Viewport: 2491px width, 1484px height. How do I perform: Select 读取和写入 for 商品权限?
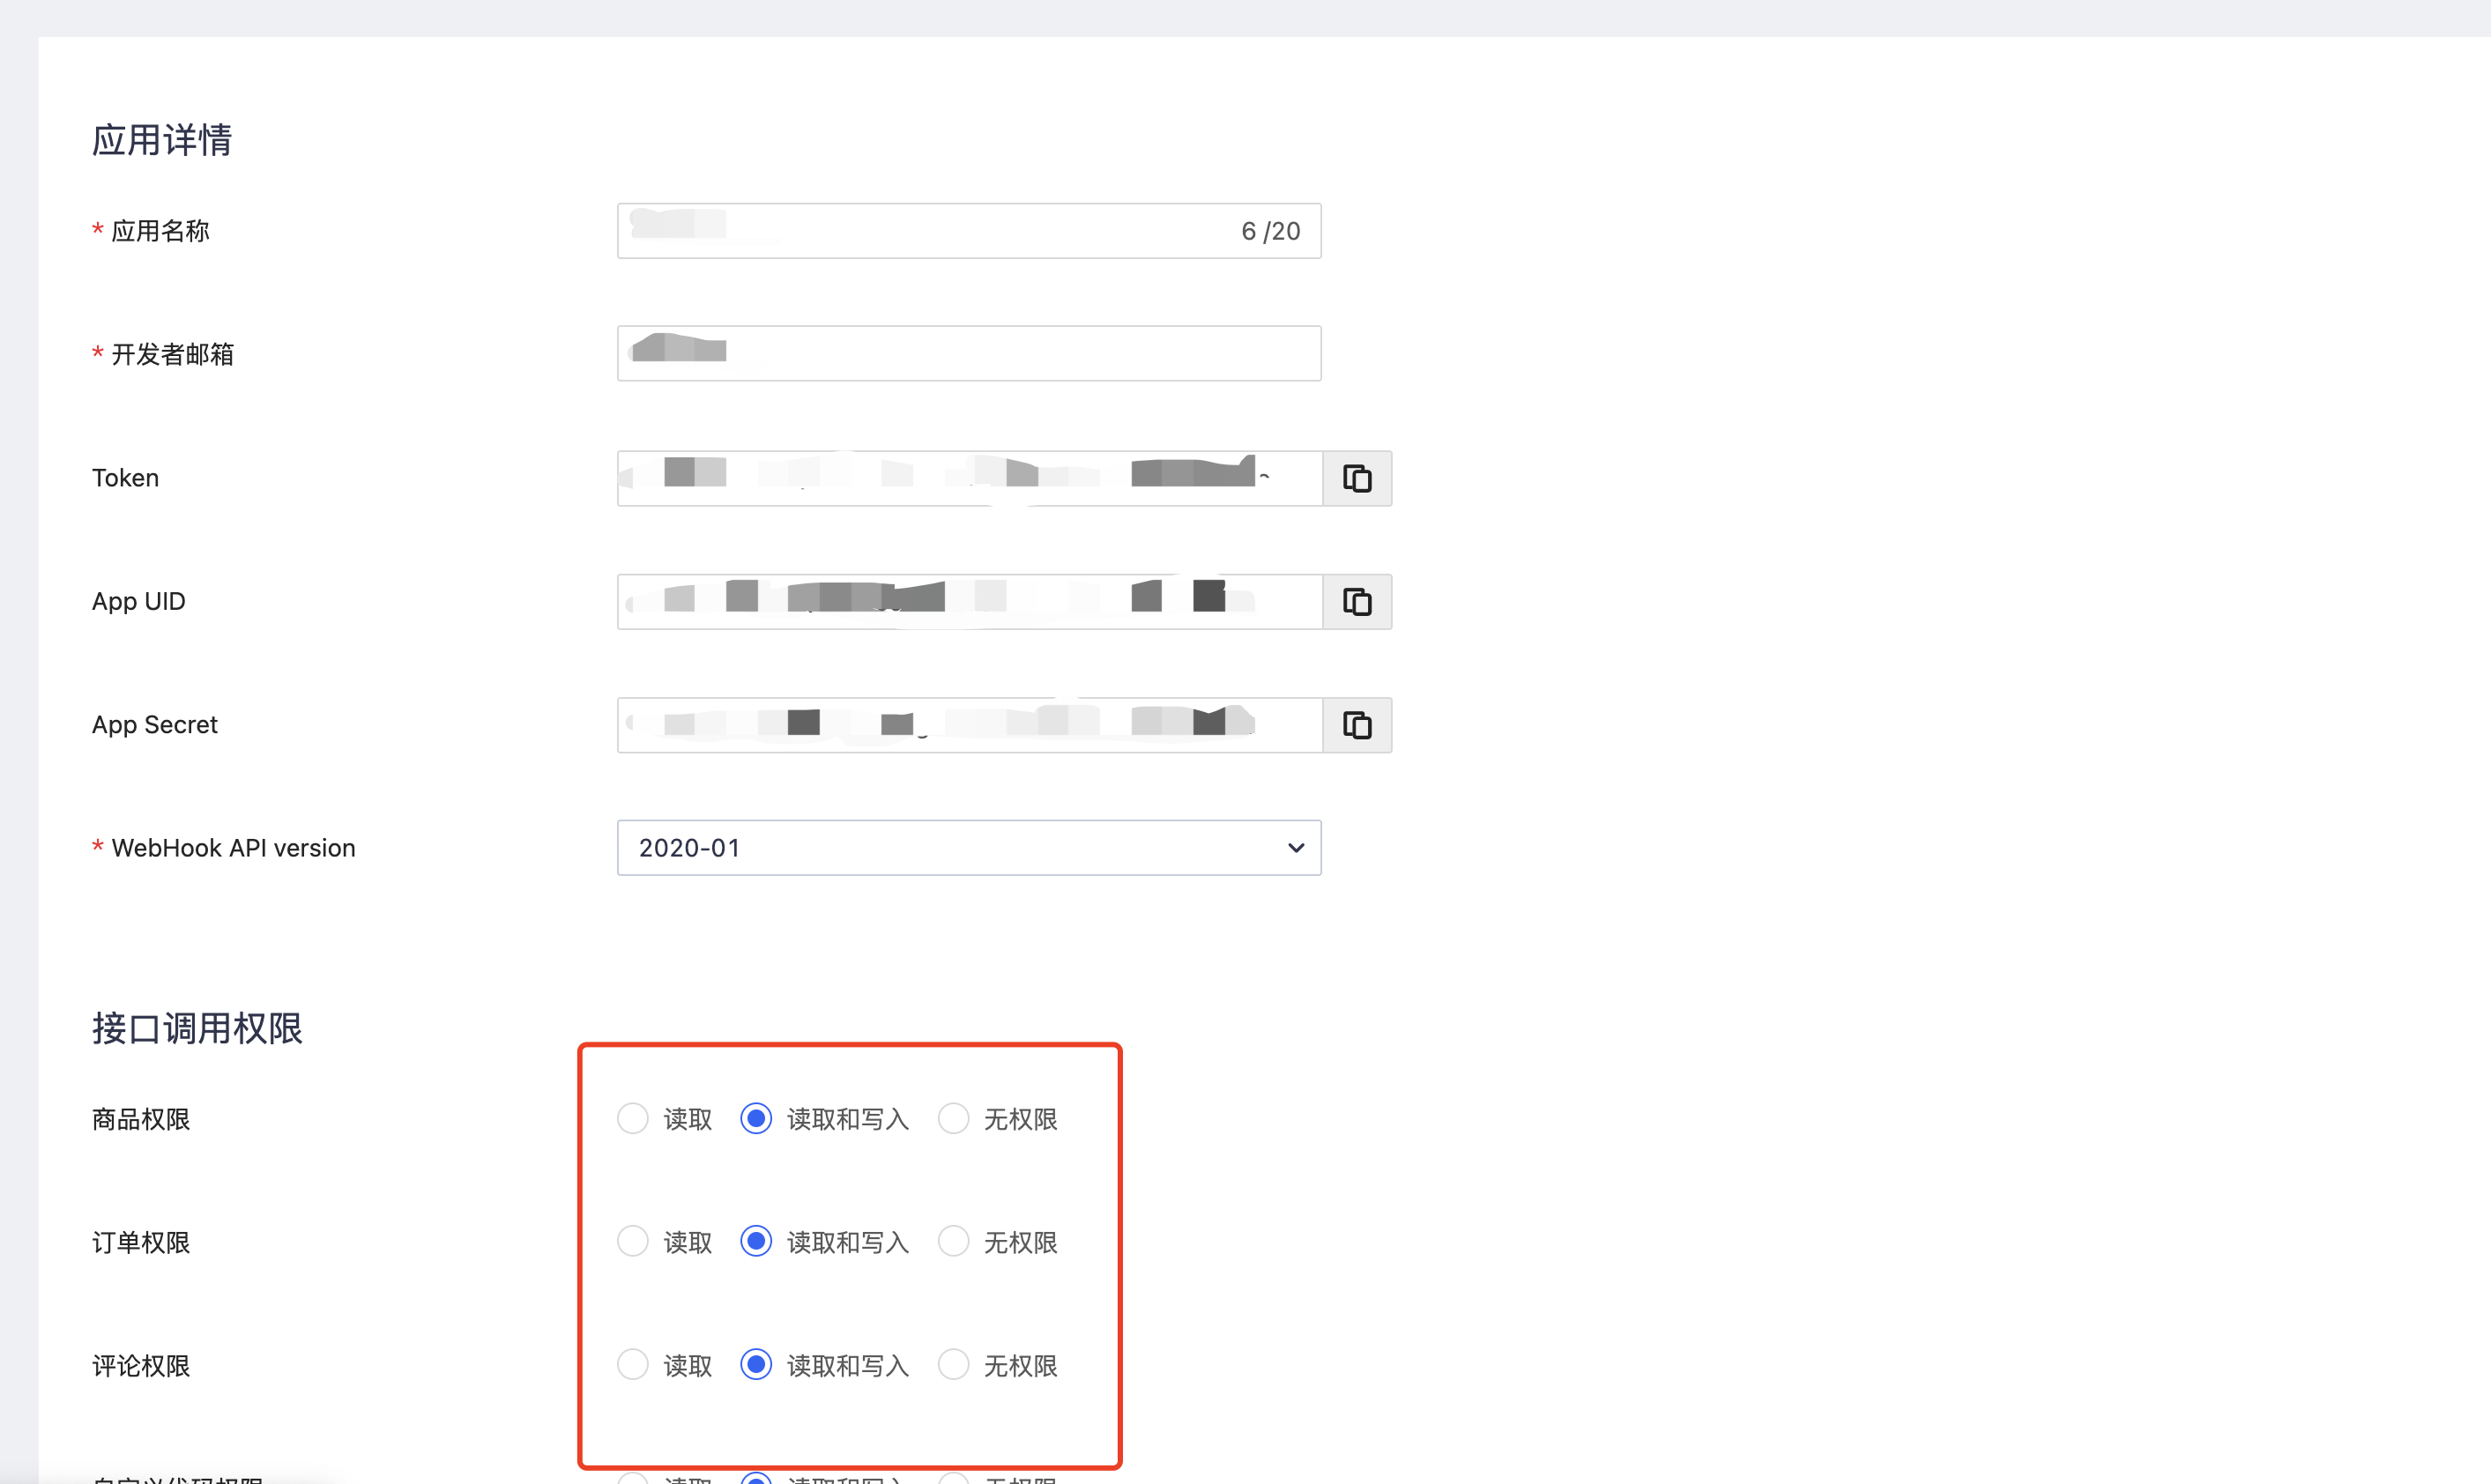click(756, 1118)
